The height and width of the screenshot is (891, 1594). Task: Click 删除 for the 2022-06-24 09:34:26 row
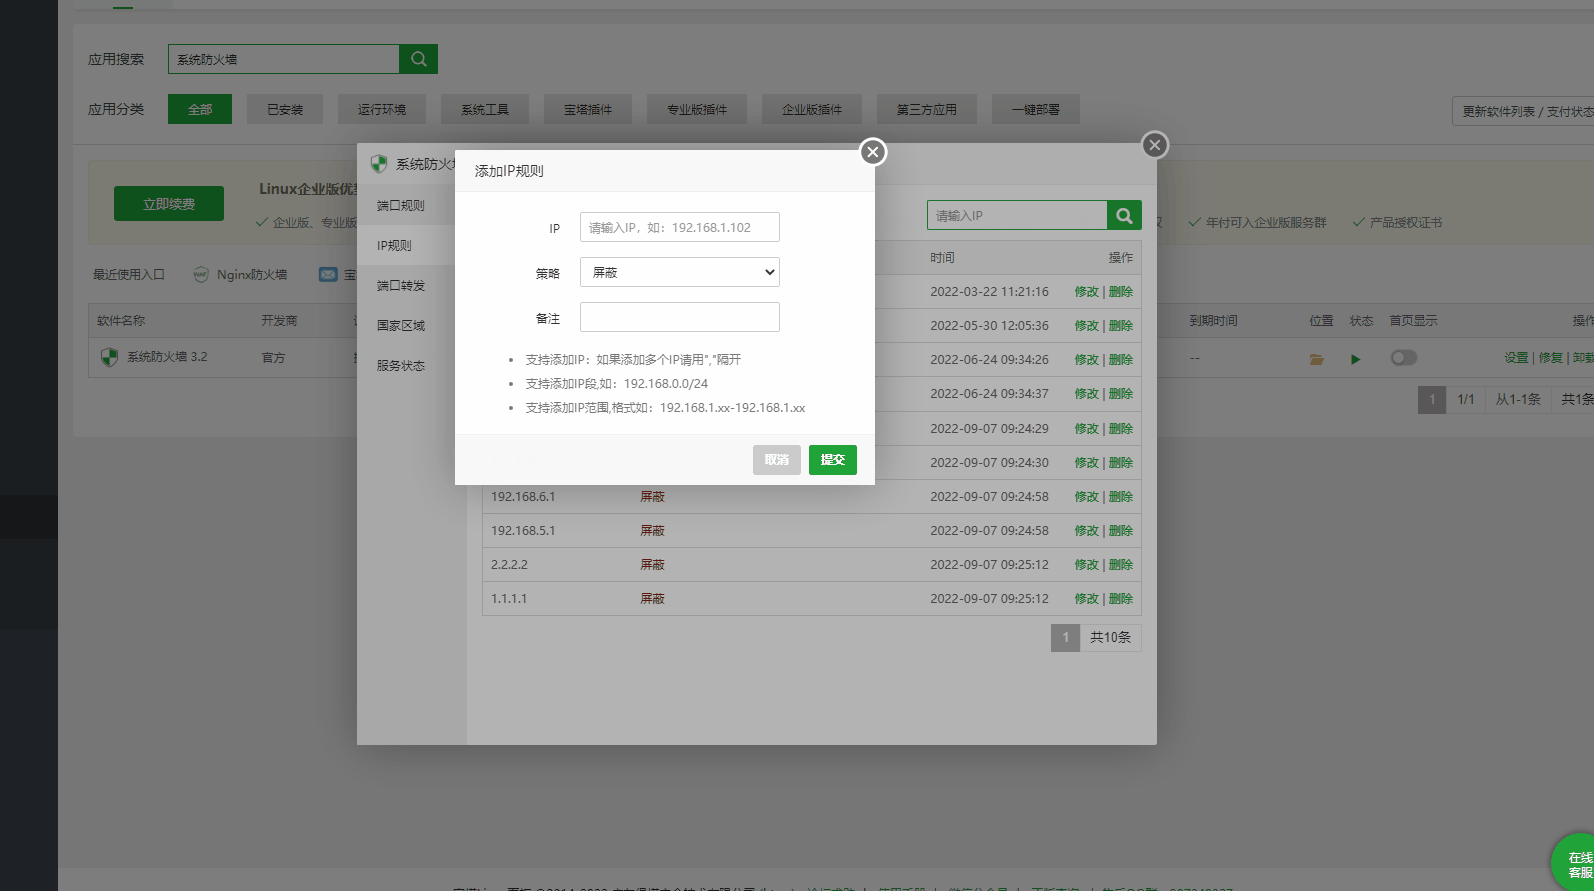click(x=1121, y=360)
